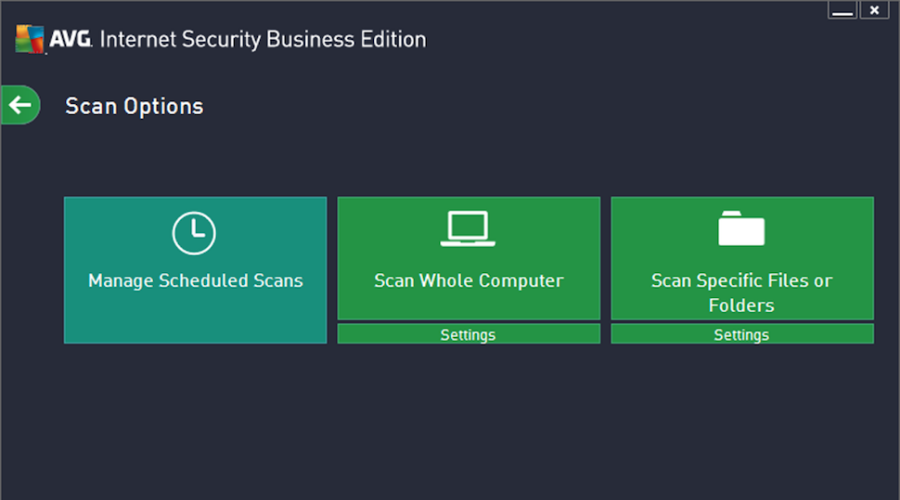900x500 pixels.
Task: Go back using the green arrow button
Action: coord(21,105)
